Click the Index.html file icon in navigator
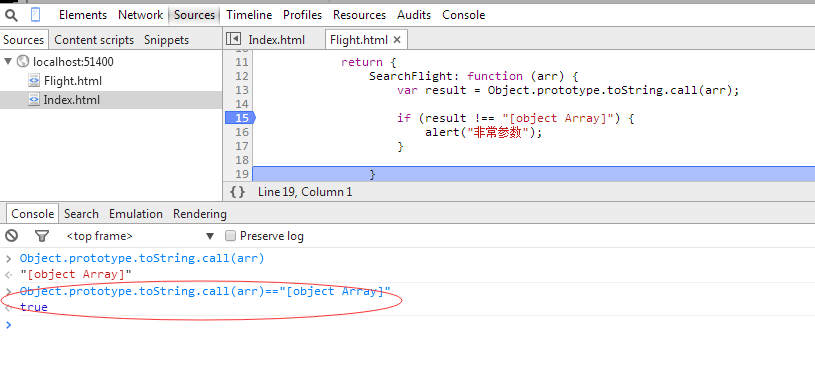 [x=34, y=100]
